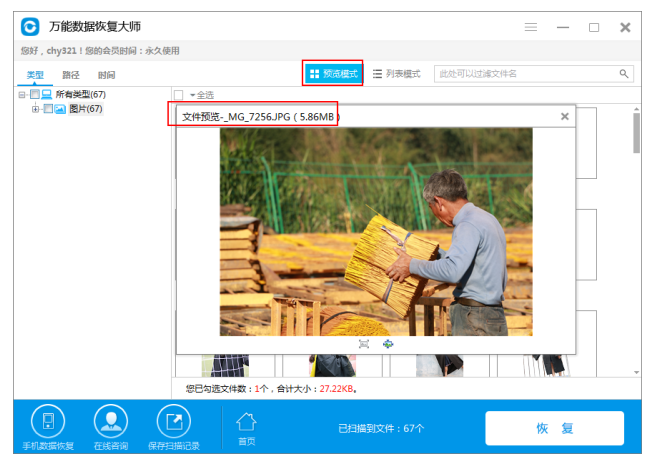This screenshot has height=465, width=657.
Task: Go to home page icon
Action: 246,422
